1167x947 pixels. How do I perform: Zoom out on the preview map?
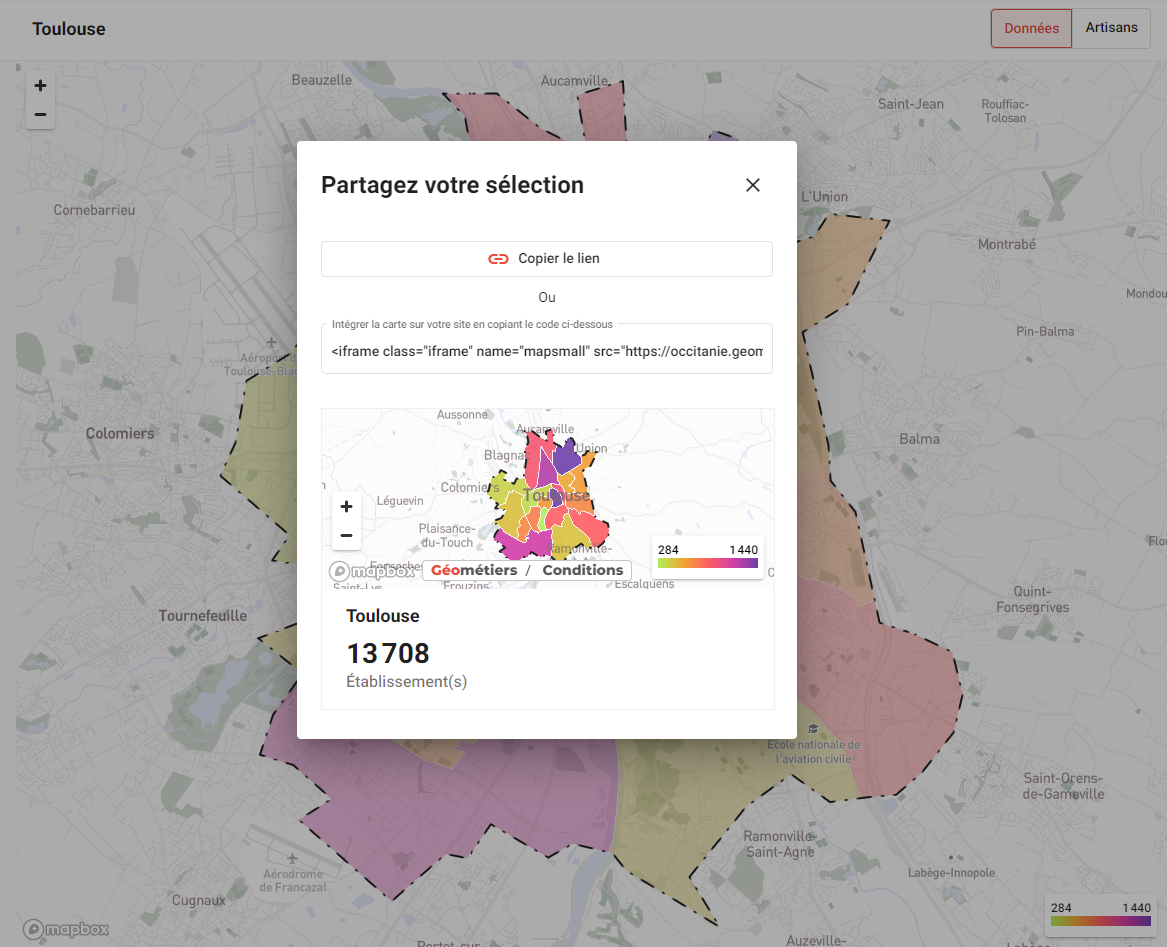point(346,535)
